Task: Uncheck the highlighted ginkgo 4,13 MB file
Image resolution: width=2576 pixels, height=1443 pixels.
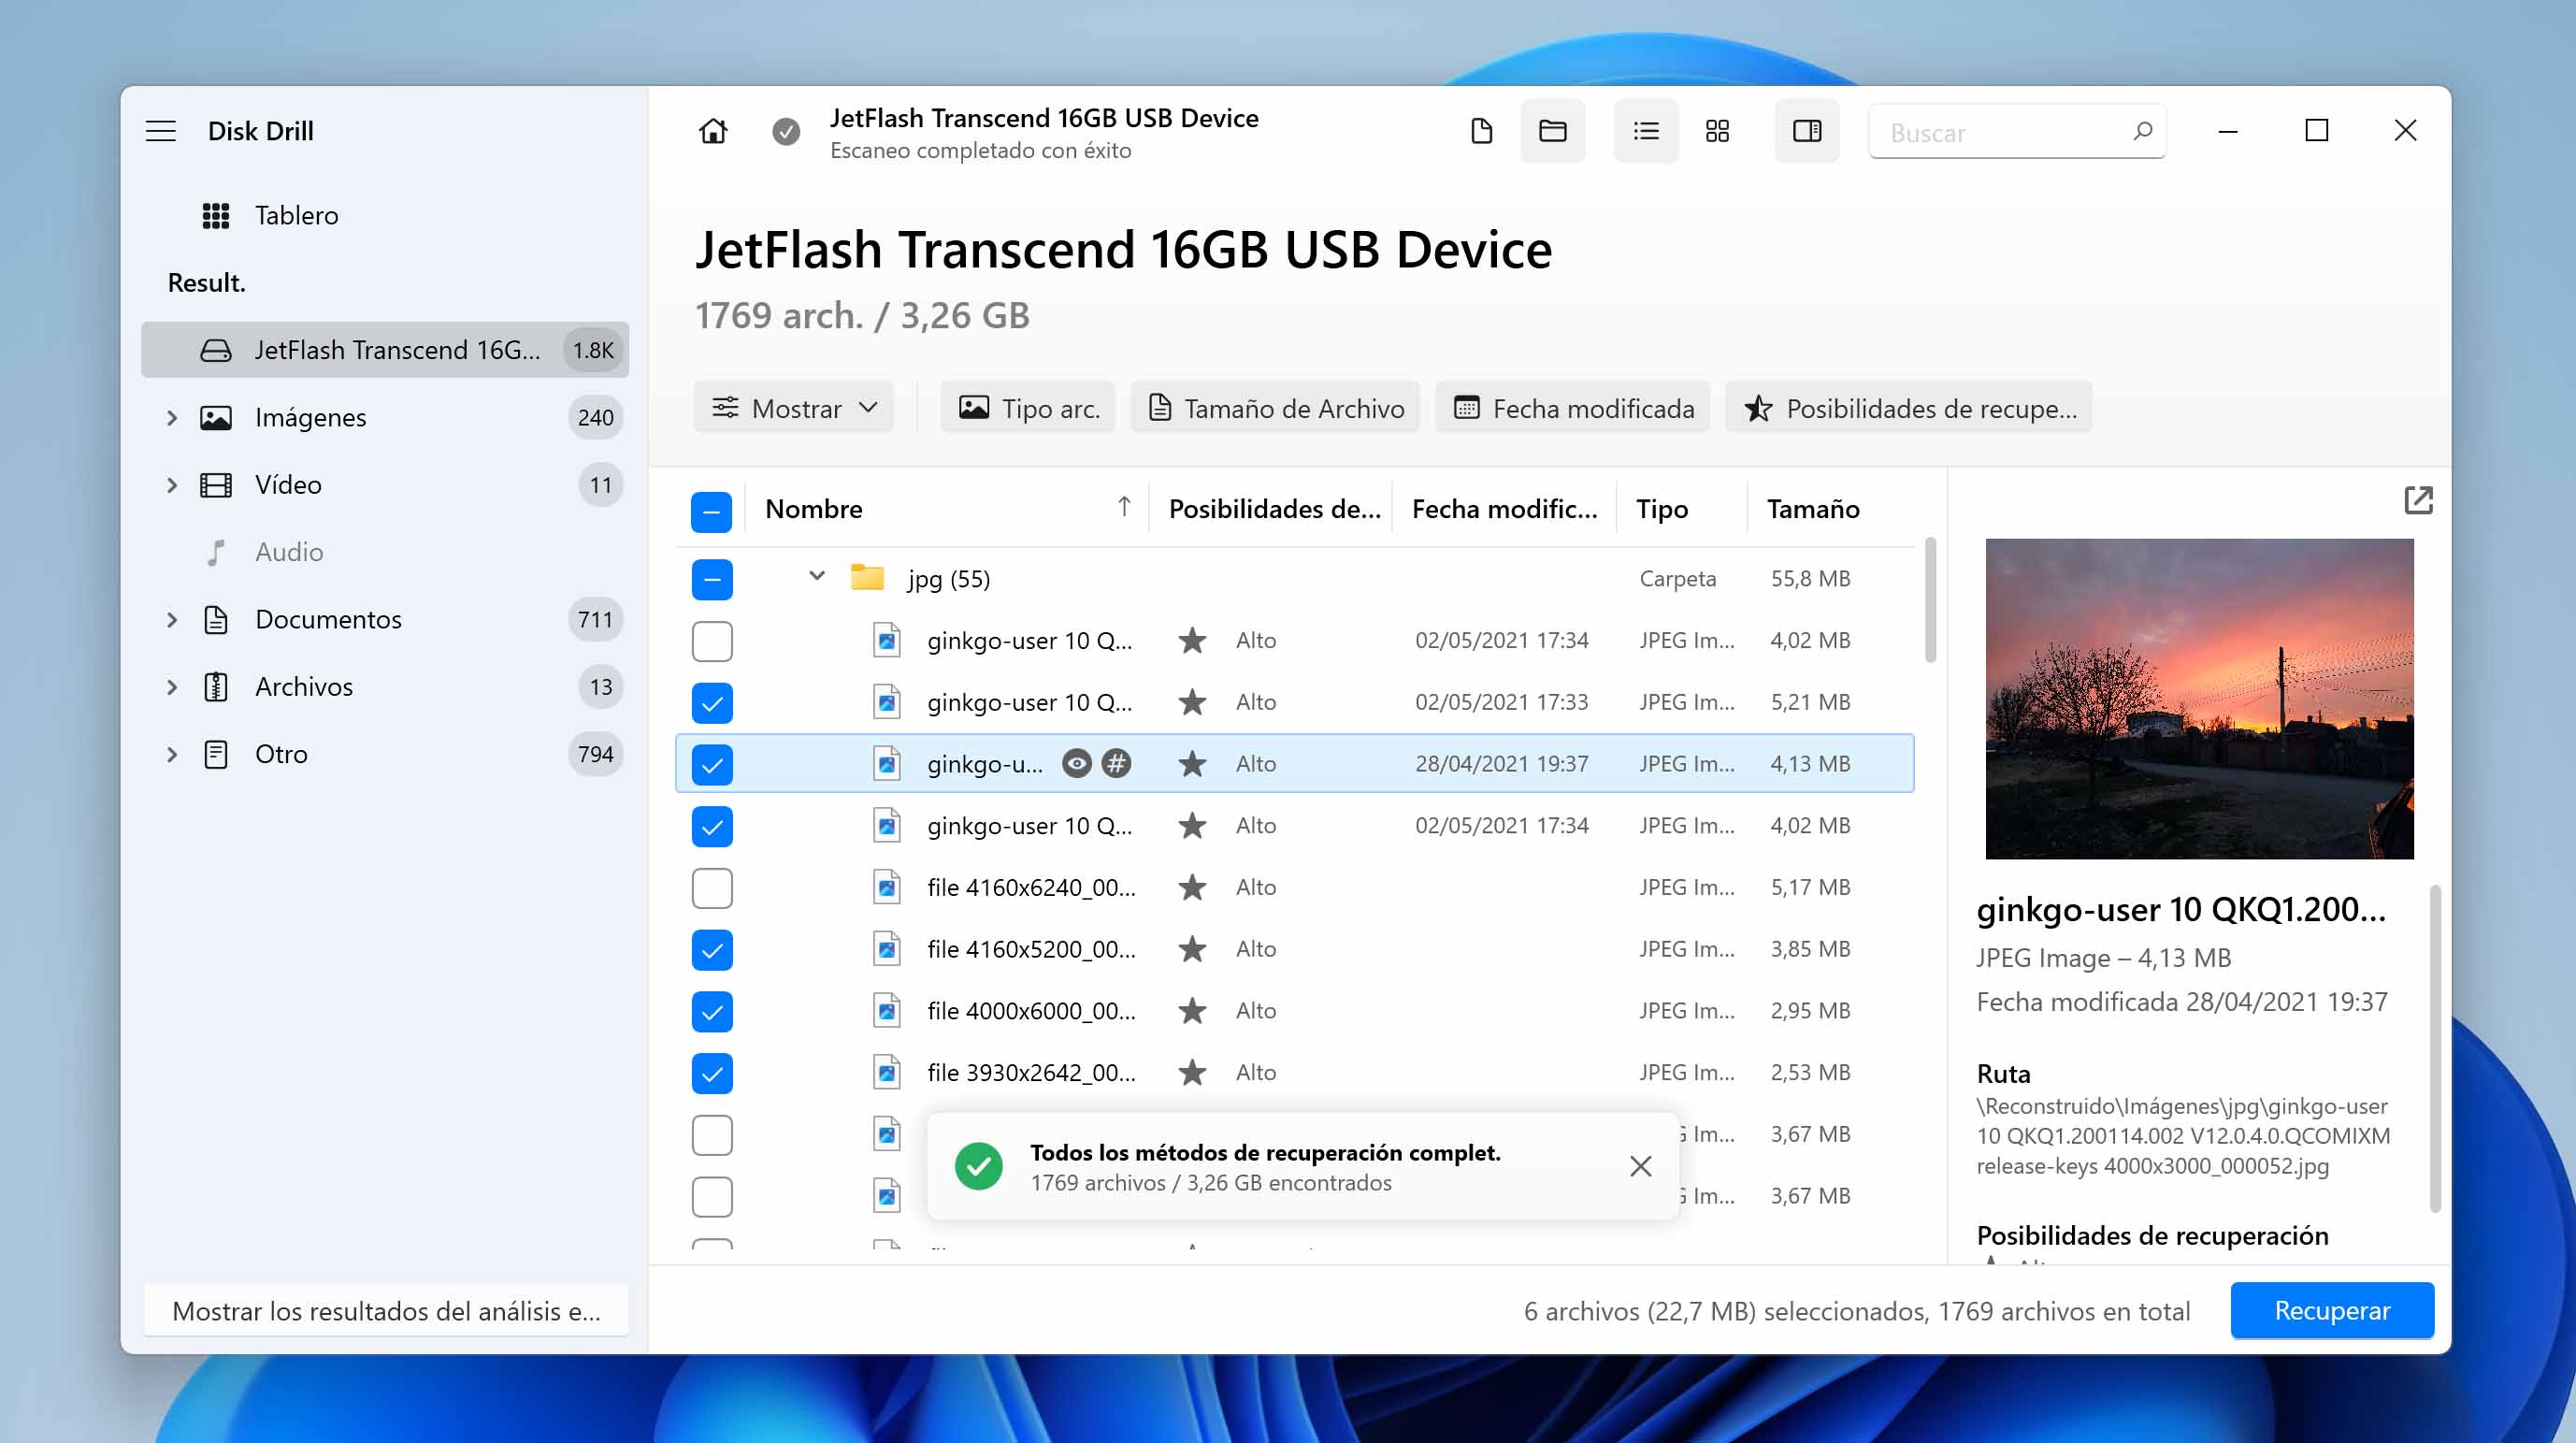Action: (x=711, y=765)
